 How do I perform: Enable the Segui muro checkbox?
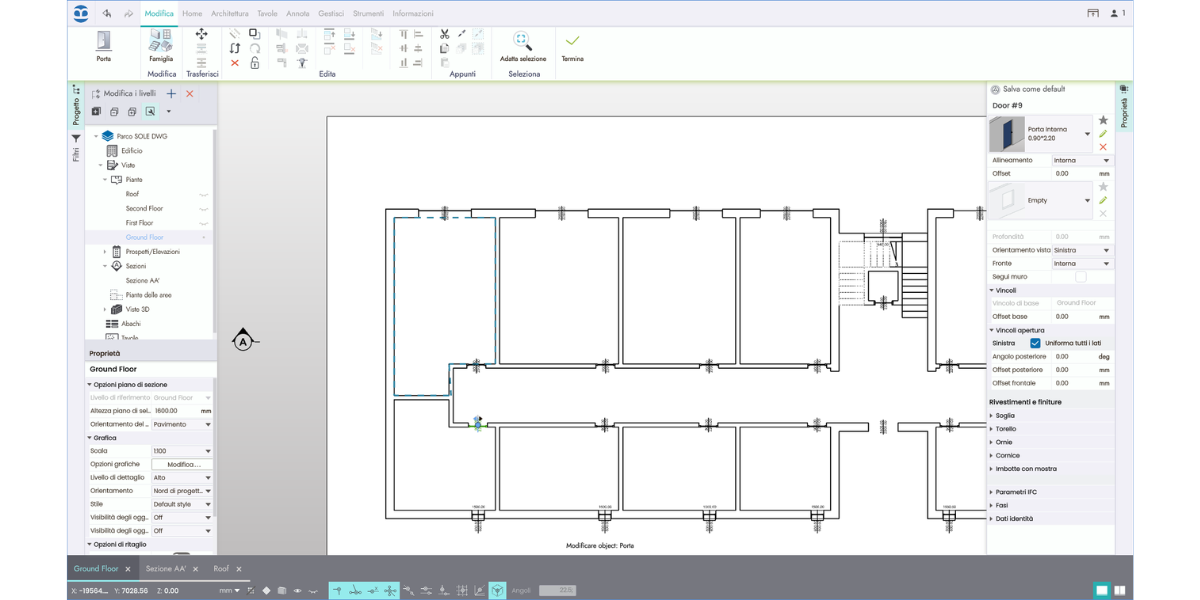[x=1080, y=277]
